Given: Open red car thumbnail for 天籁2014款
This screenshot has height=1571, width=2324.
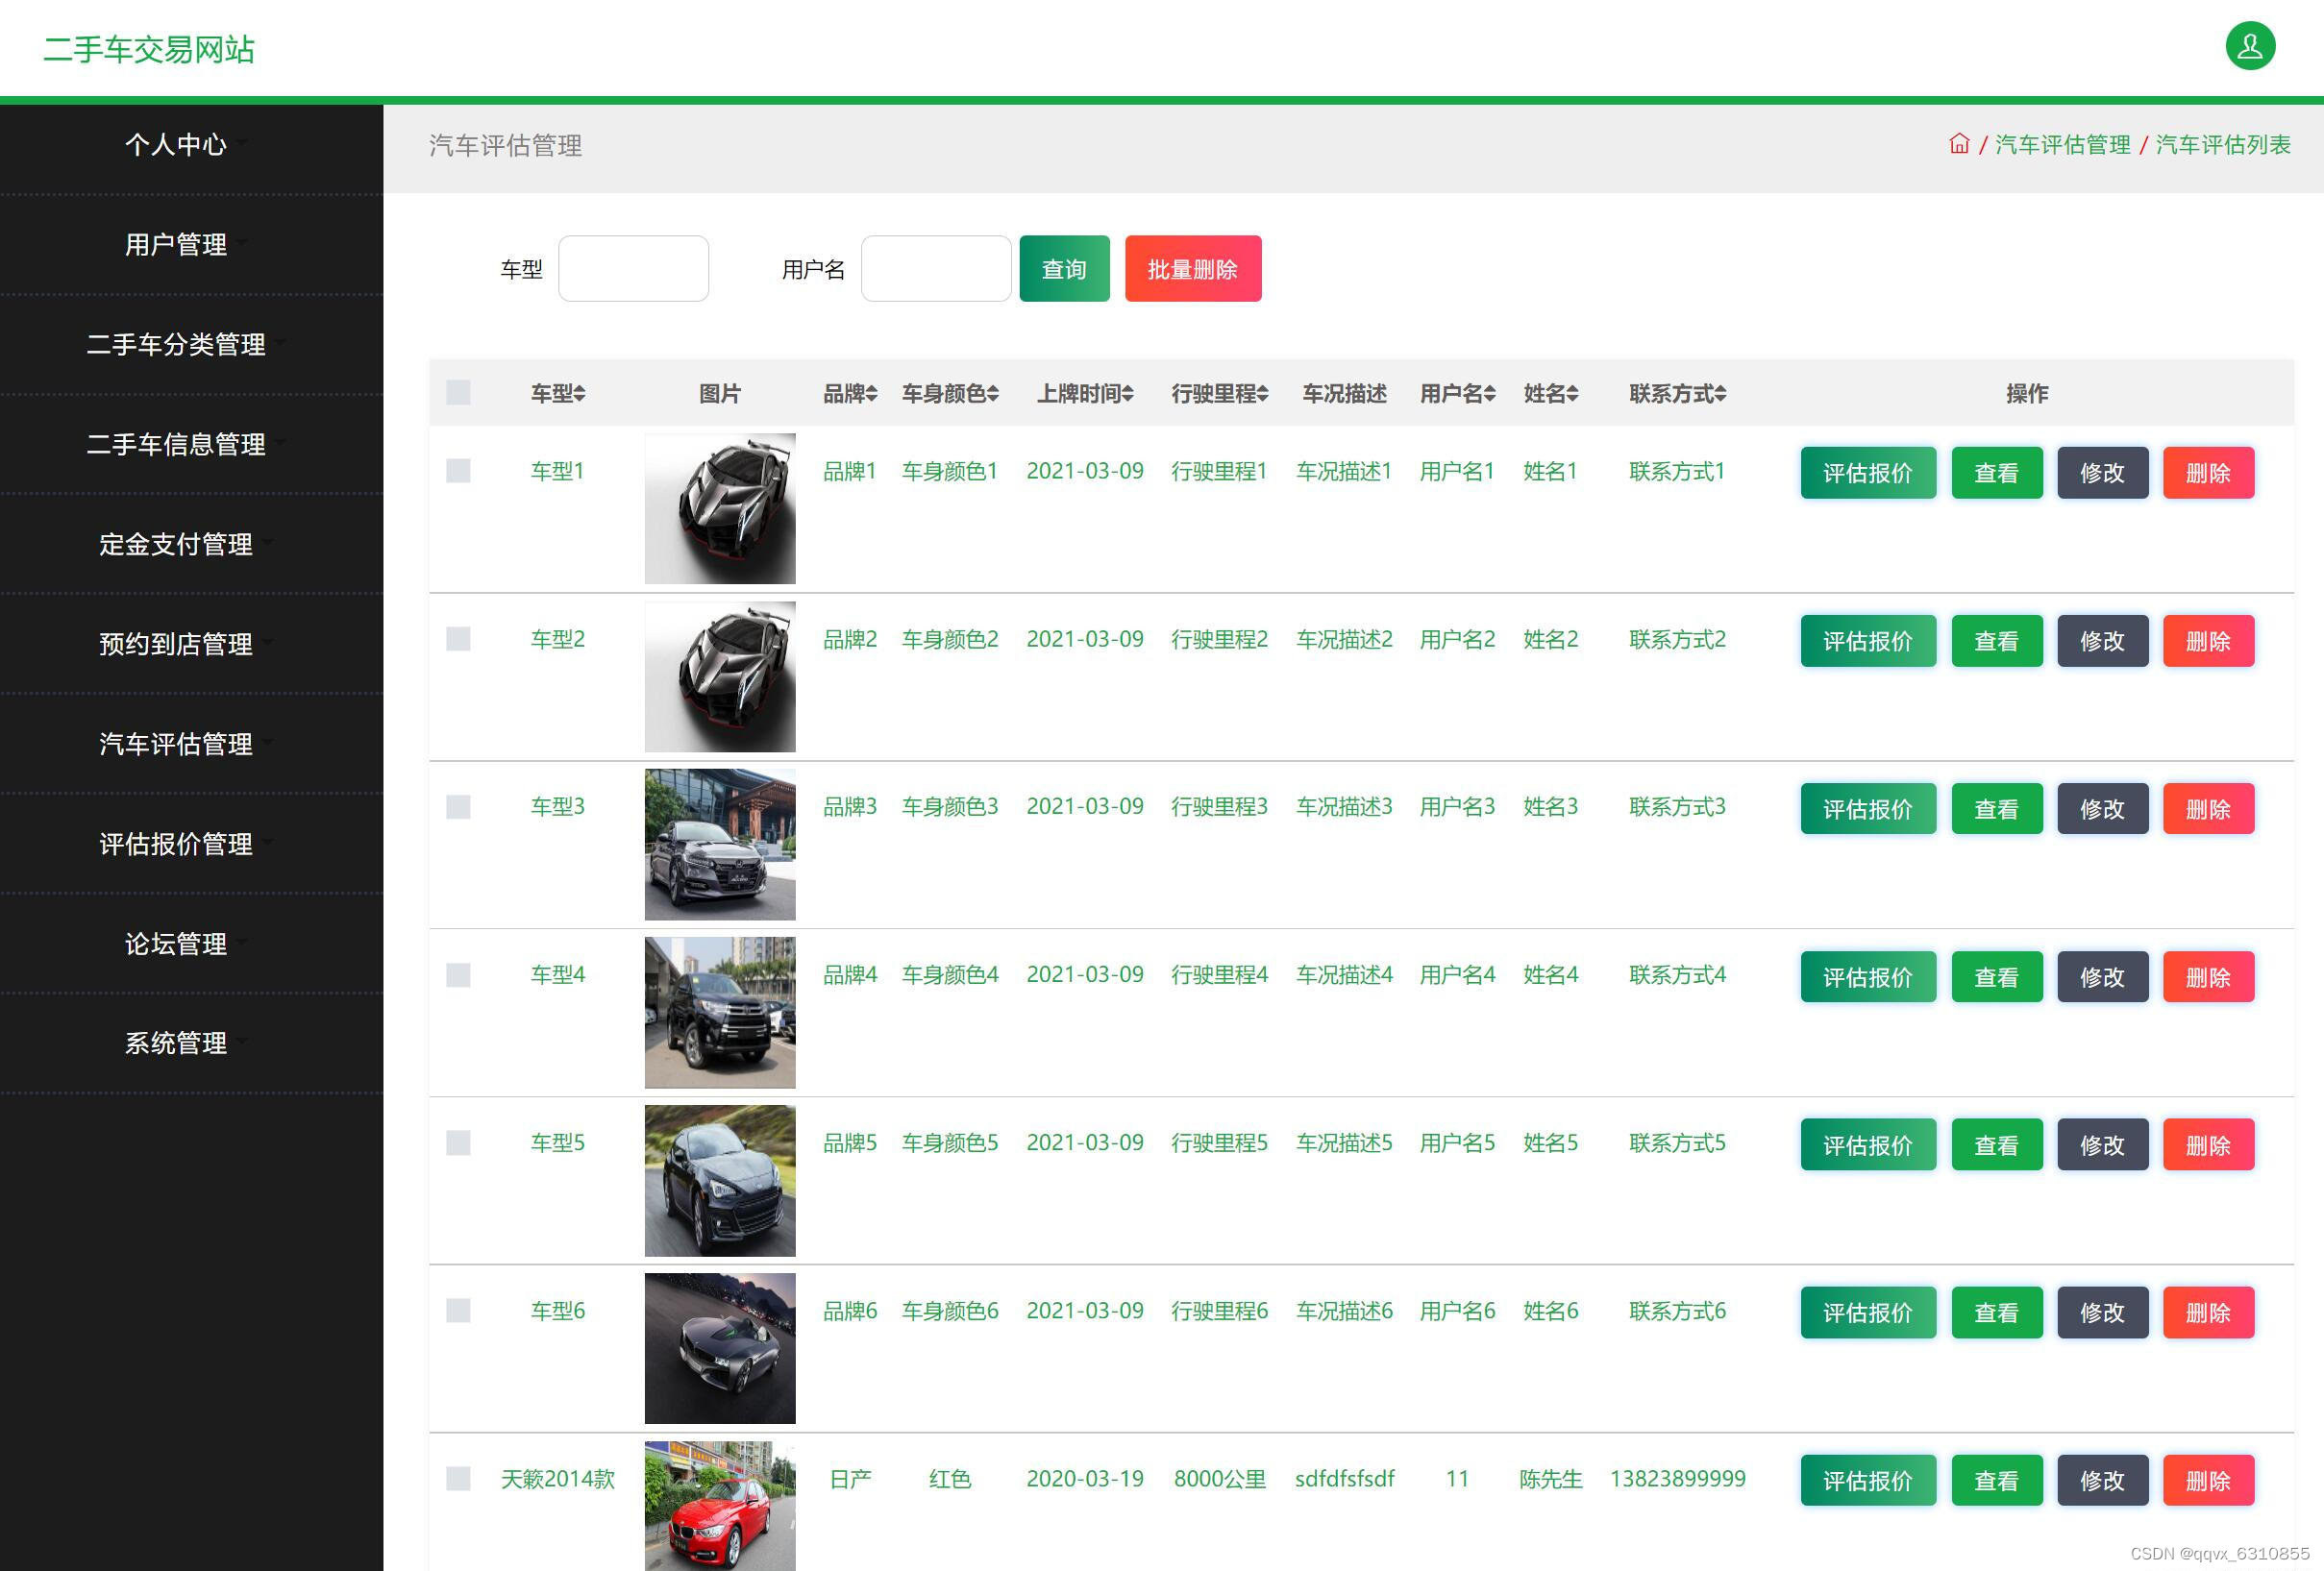Looking at the screenshot, I should 720,1505.
